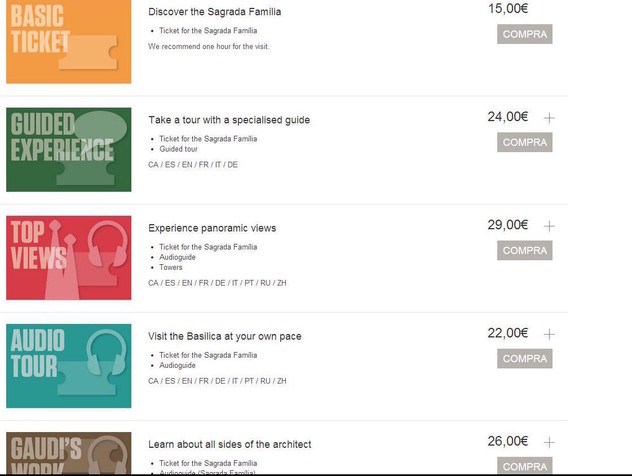Open 'Take a tour with a specialised guide'

[x=229, y=120]
